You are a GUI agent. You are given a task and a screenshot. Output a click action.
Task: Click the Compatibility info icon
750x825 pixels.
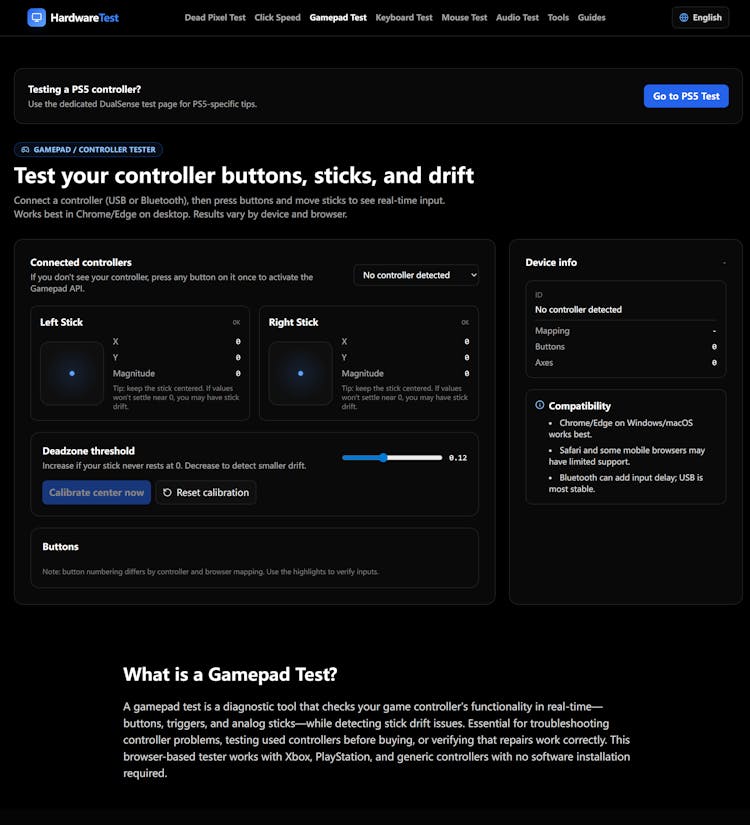[x=539, y=405]
